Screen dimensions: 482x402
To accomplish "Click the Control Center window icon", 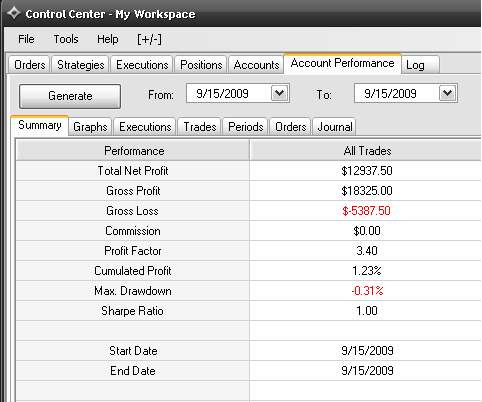I will pos(14,13).
